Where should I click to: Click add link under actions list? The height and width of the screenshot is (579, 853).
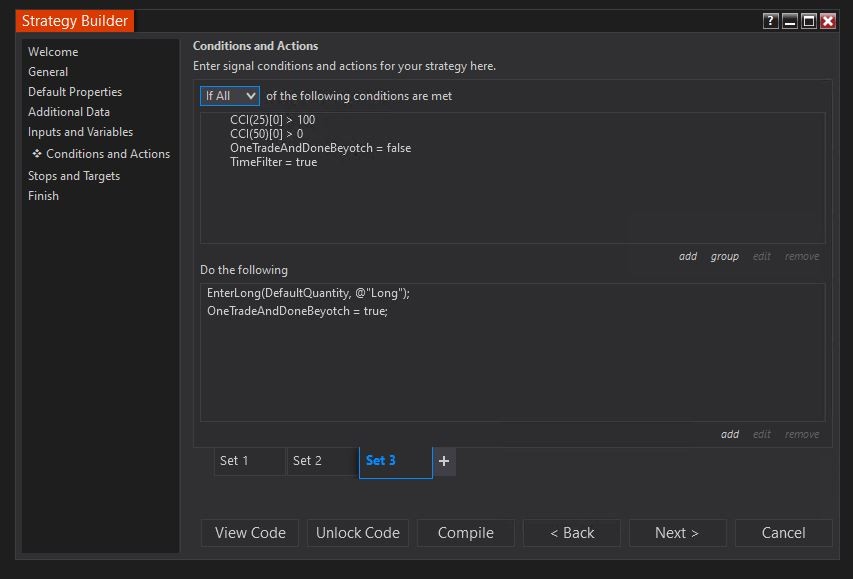point(730,434)
